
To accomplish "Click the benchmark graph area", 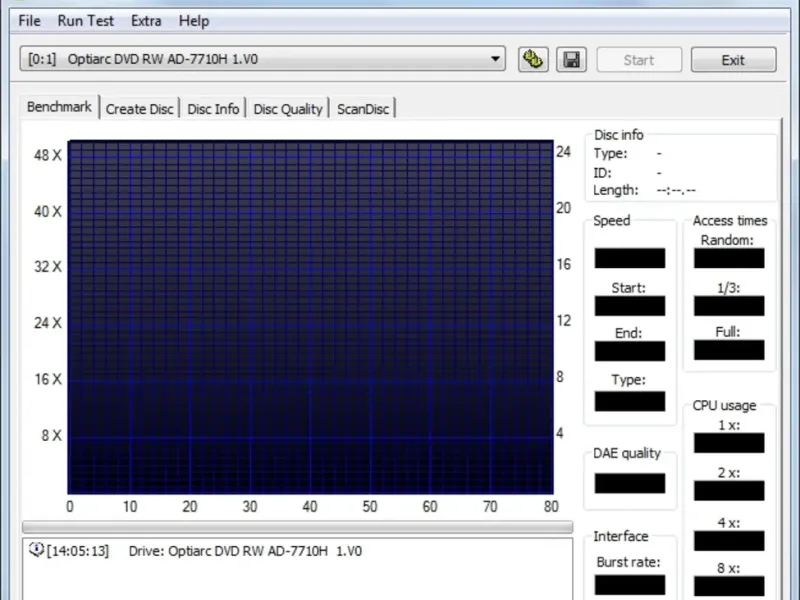I will [x=310, y=317].
